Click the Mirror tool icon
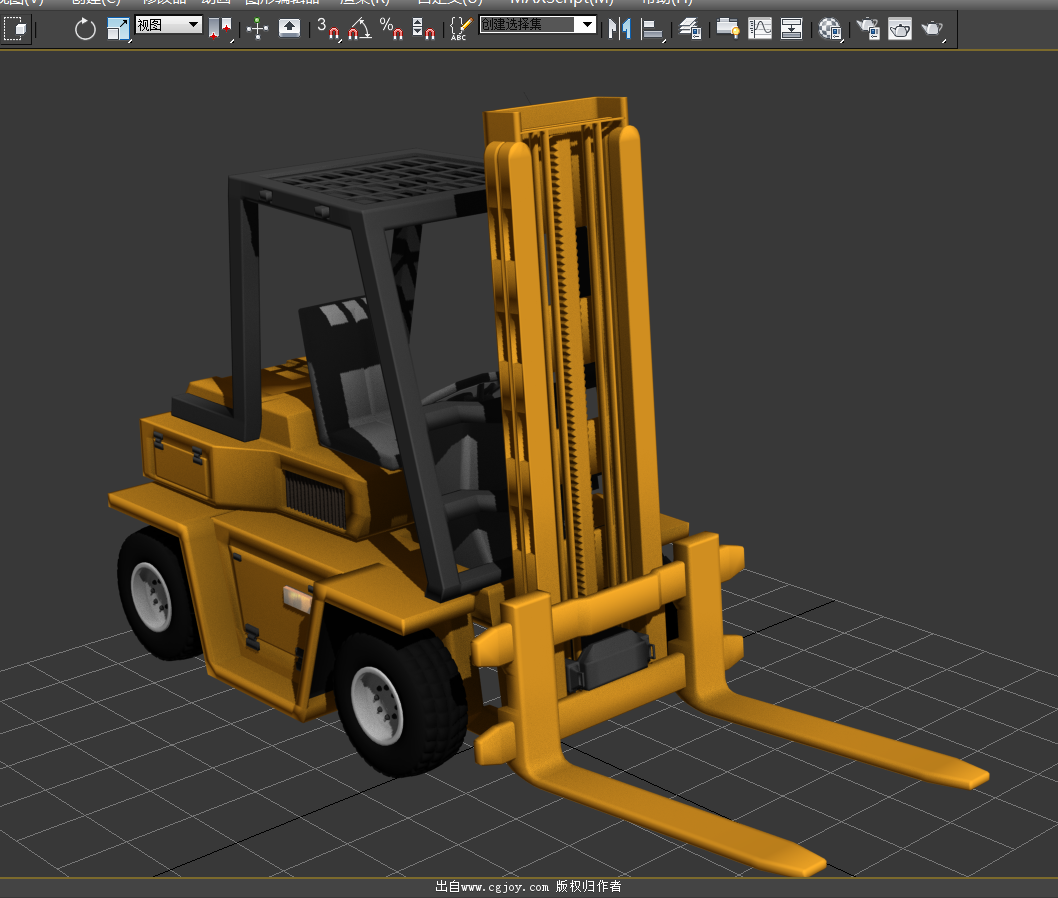This screenshot has height=898, width=1058. 620,28
